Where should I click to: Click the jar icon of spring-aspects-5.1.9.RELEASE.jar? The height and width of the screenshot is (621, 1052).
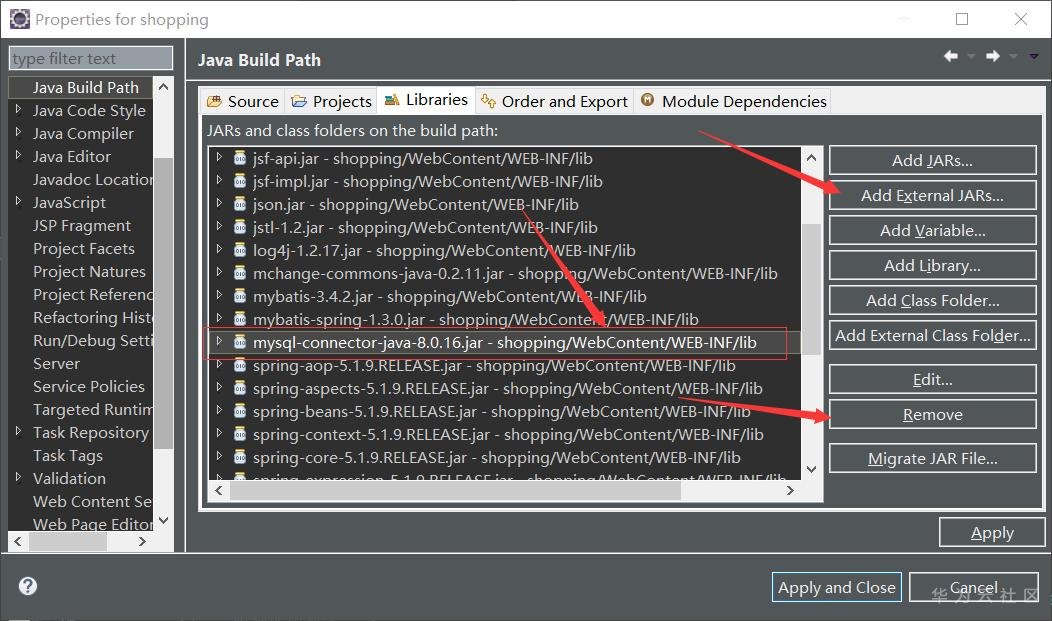240,388
